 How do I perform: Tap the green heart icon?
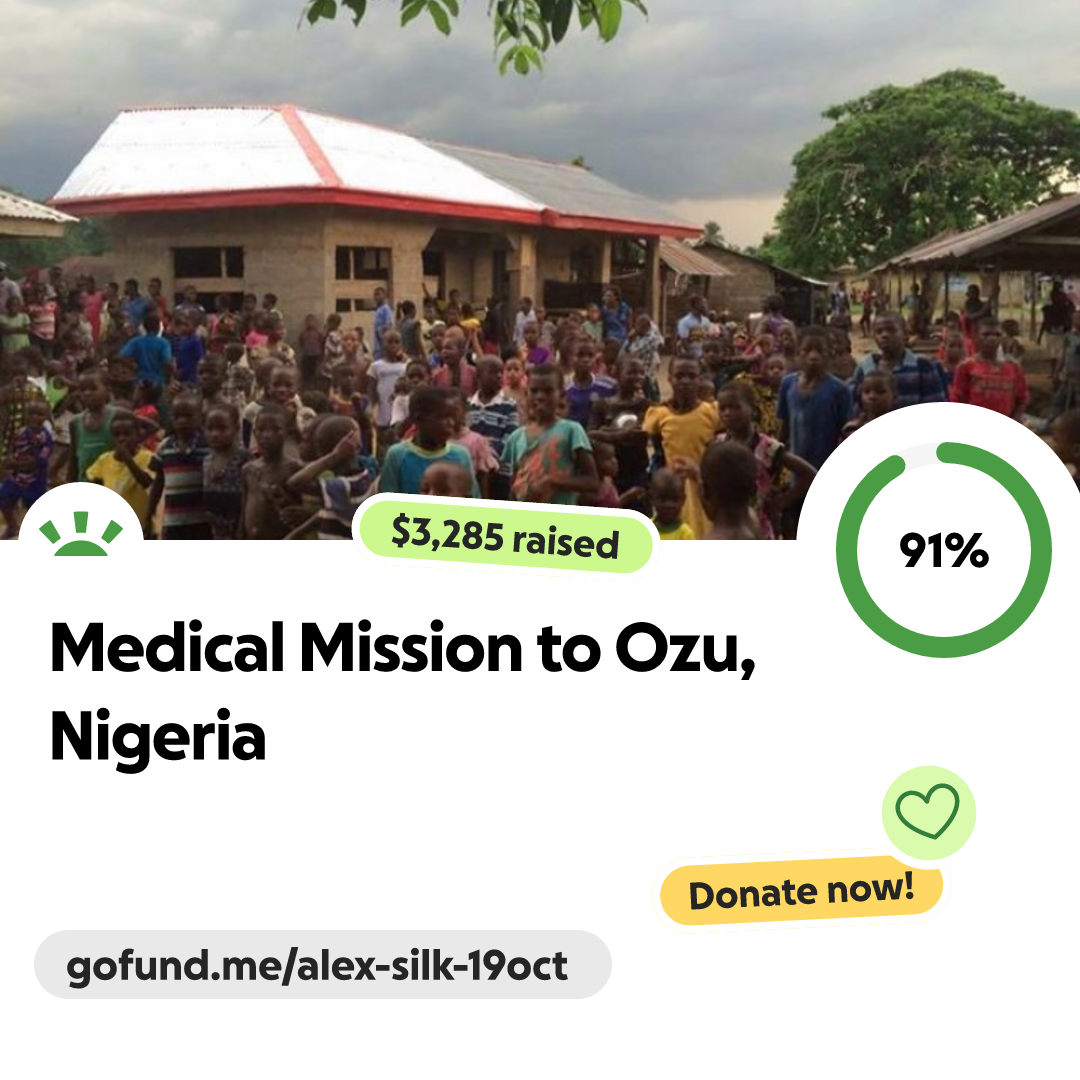coord(928,813)
